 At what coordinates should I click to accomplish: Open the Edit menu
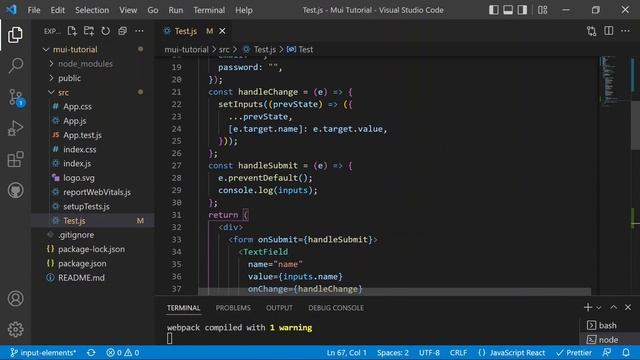pyautogui.click(x=58, y=10)
